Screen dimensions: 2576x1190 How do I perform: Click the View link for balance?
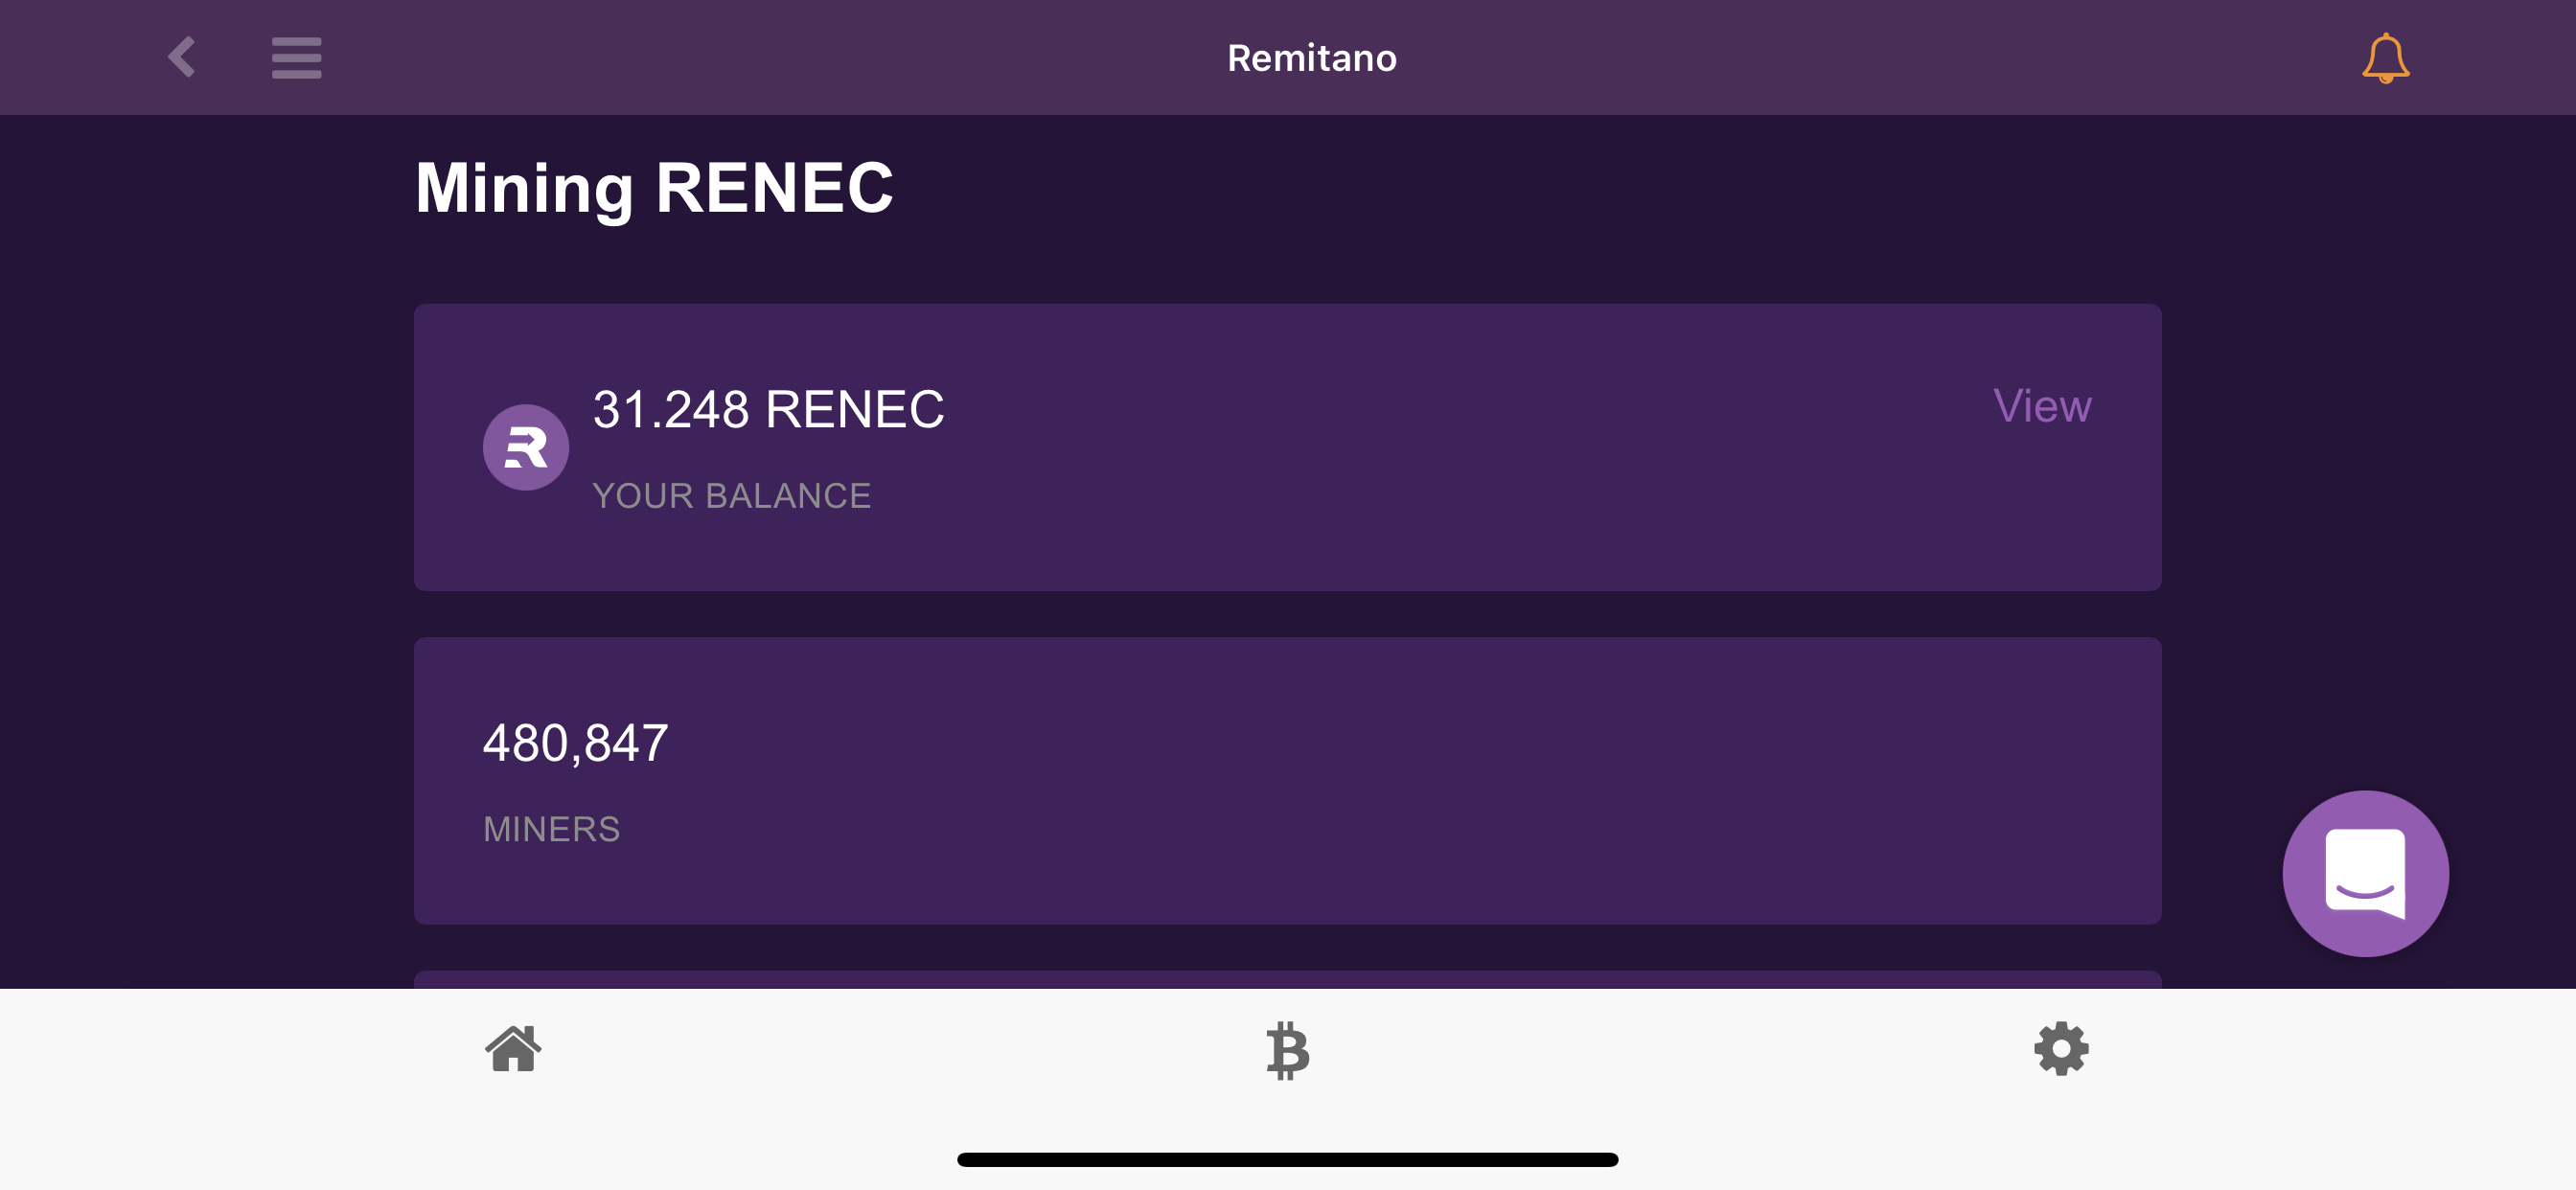(x=2041, y=406)
